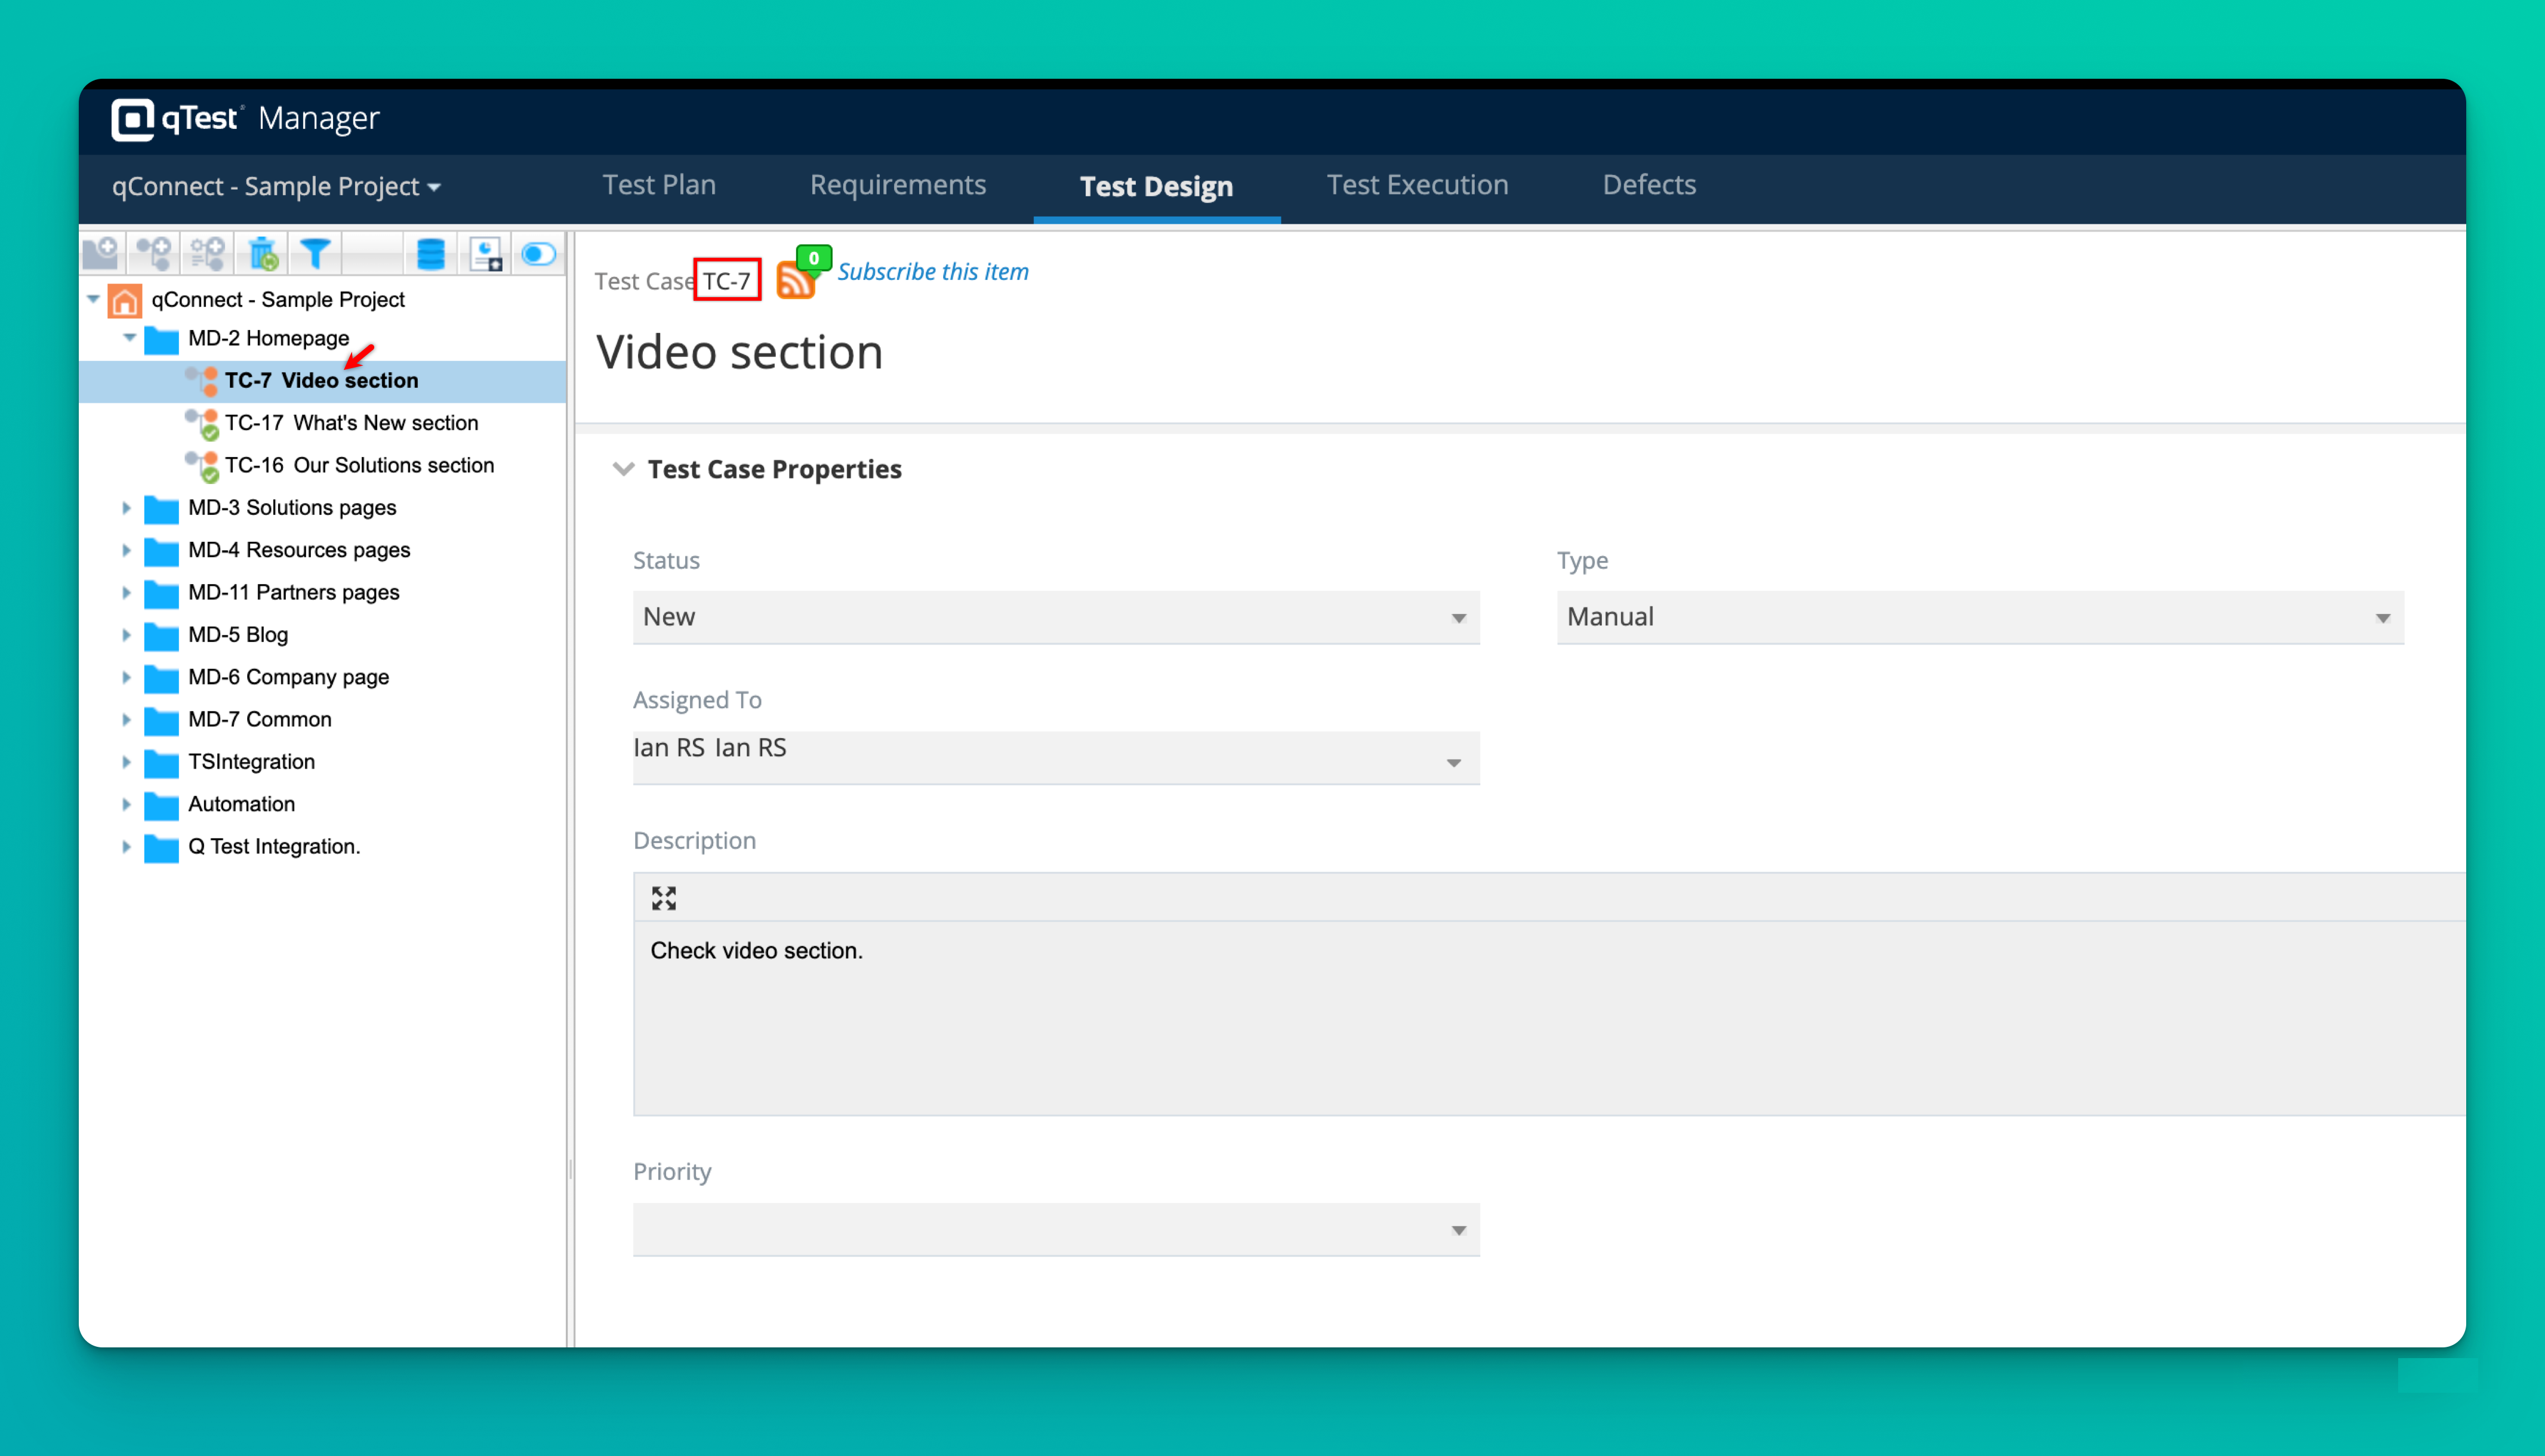Open the Priority dropdown
This screenshot has height=1456, width=2545.
1055,1229
